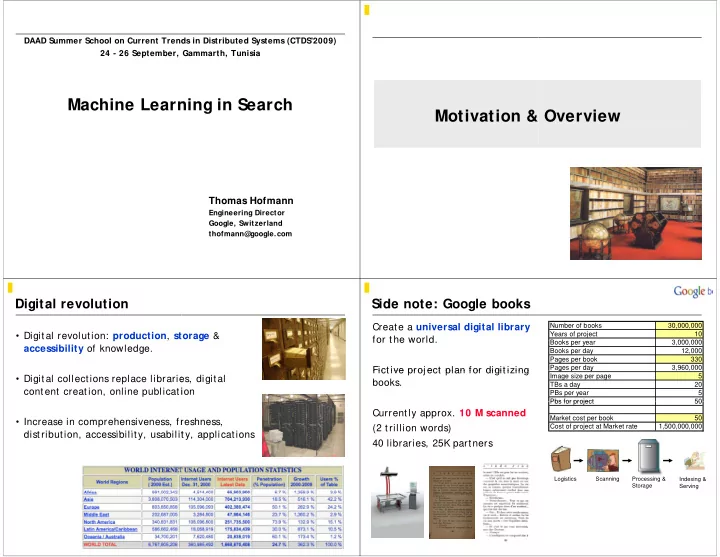Click the card catalog archive photo
Screen dimensions: 720x557
(304, 349)
